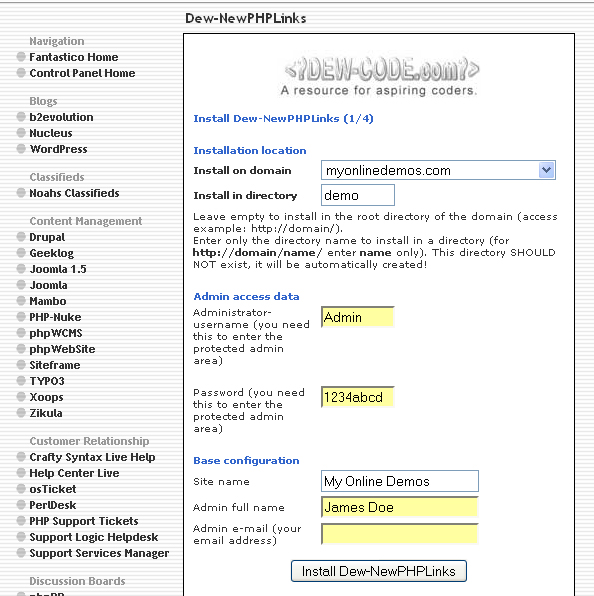
Task: Select Drupal under Content Management
Action: coord(47,237)
